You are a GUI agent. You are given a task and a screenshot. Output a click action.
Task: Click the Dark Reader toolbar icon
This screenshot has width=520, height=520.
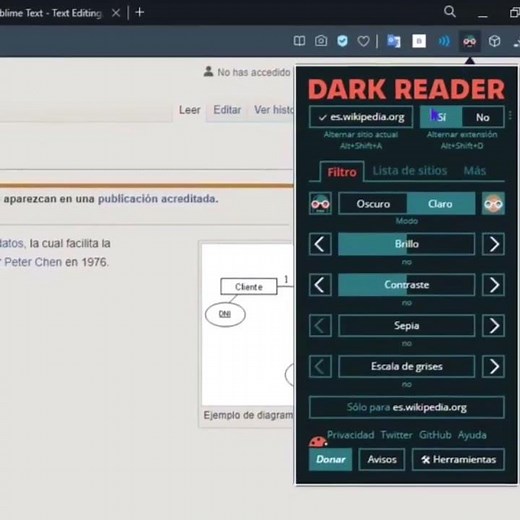coord(470,41)
